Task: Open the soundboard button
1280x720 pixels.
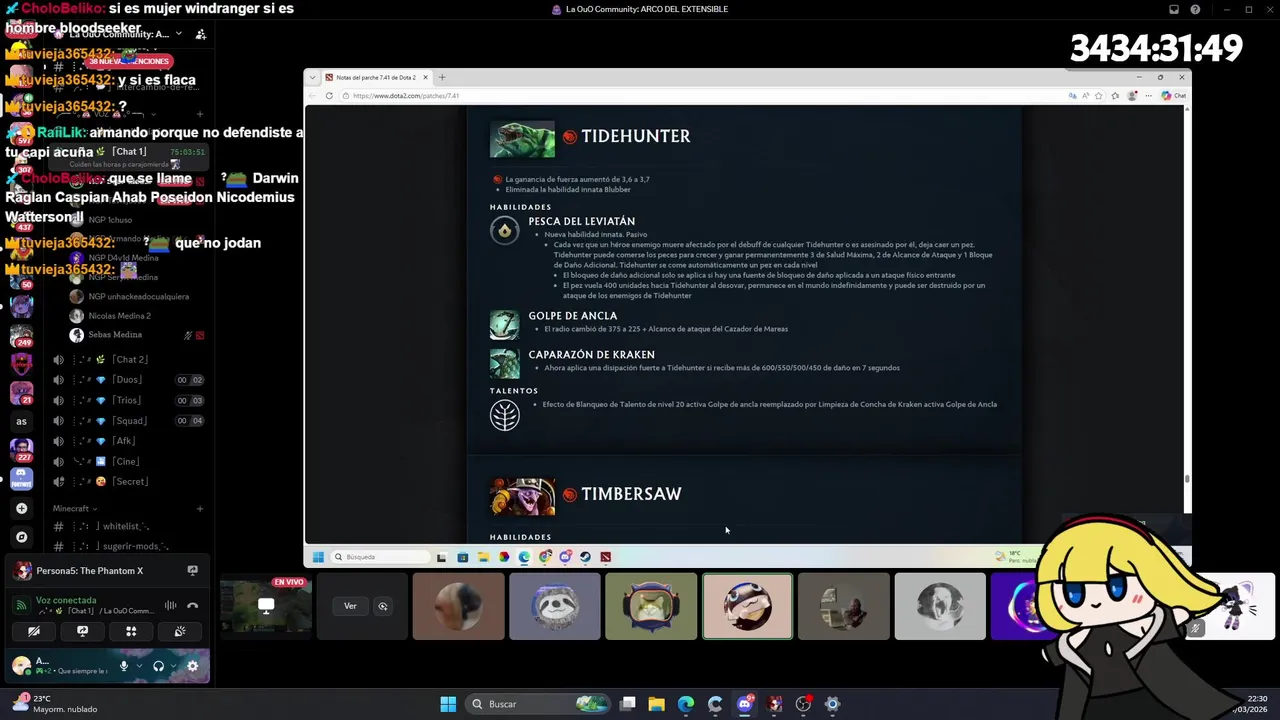Action: tap(180, 631)
